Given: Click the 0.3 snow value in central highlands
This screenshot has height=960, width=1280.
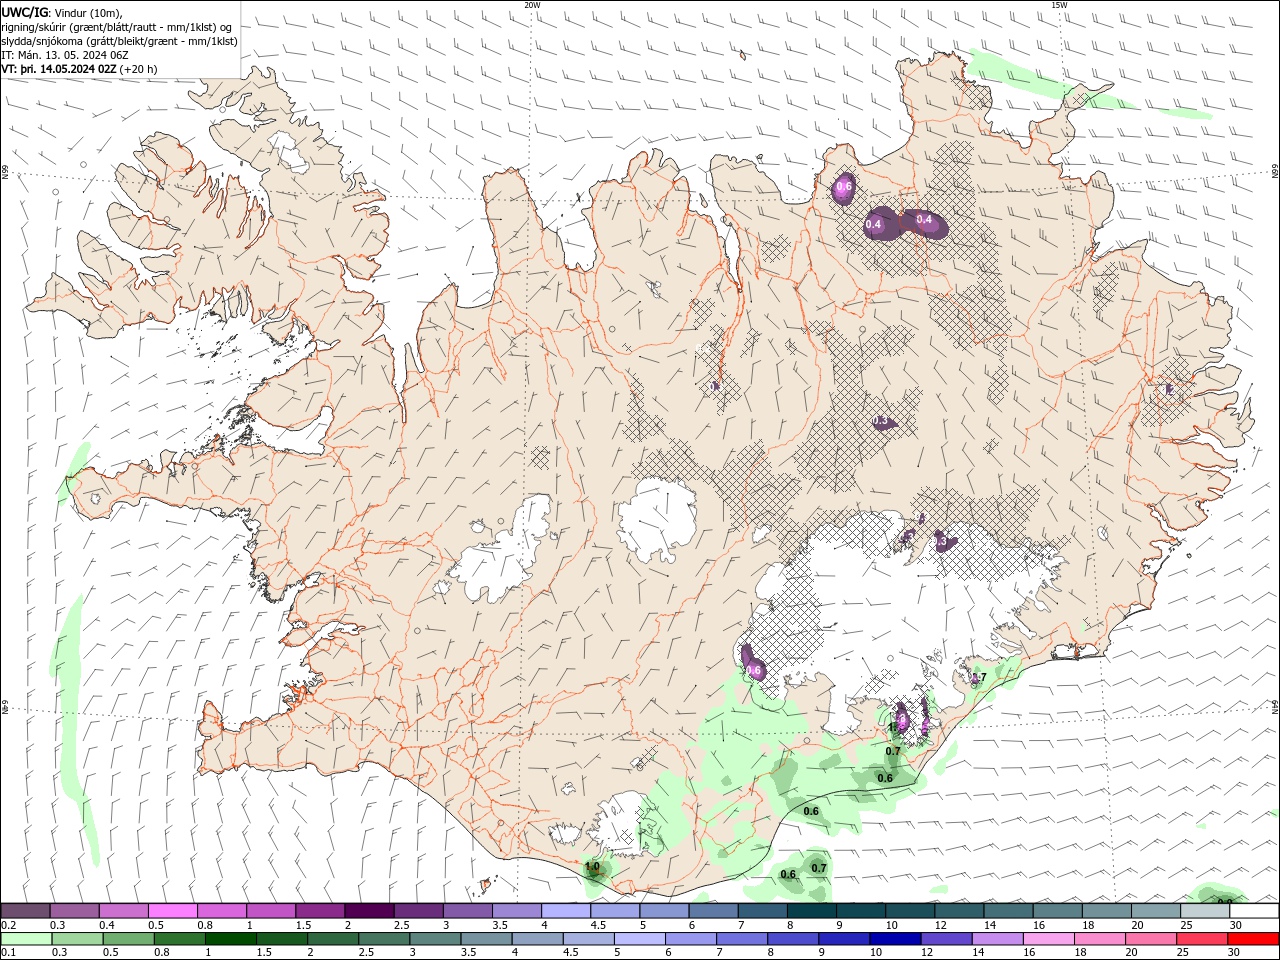Looking at the screenshot, I should click(x=881, y=422).
